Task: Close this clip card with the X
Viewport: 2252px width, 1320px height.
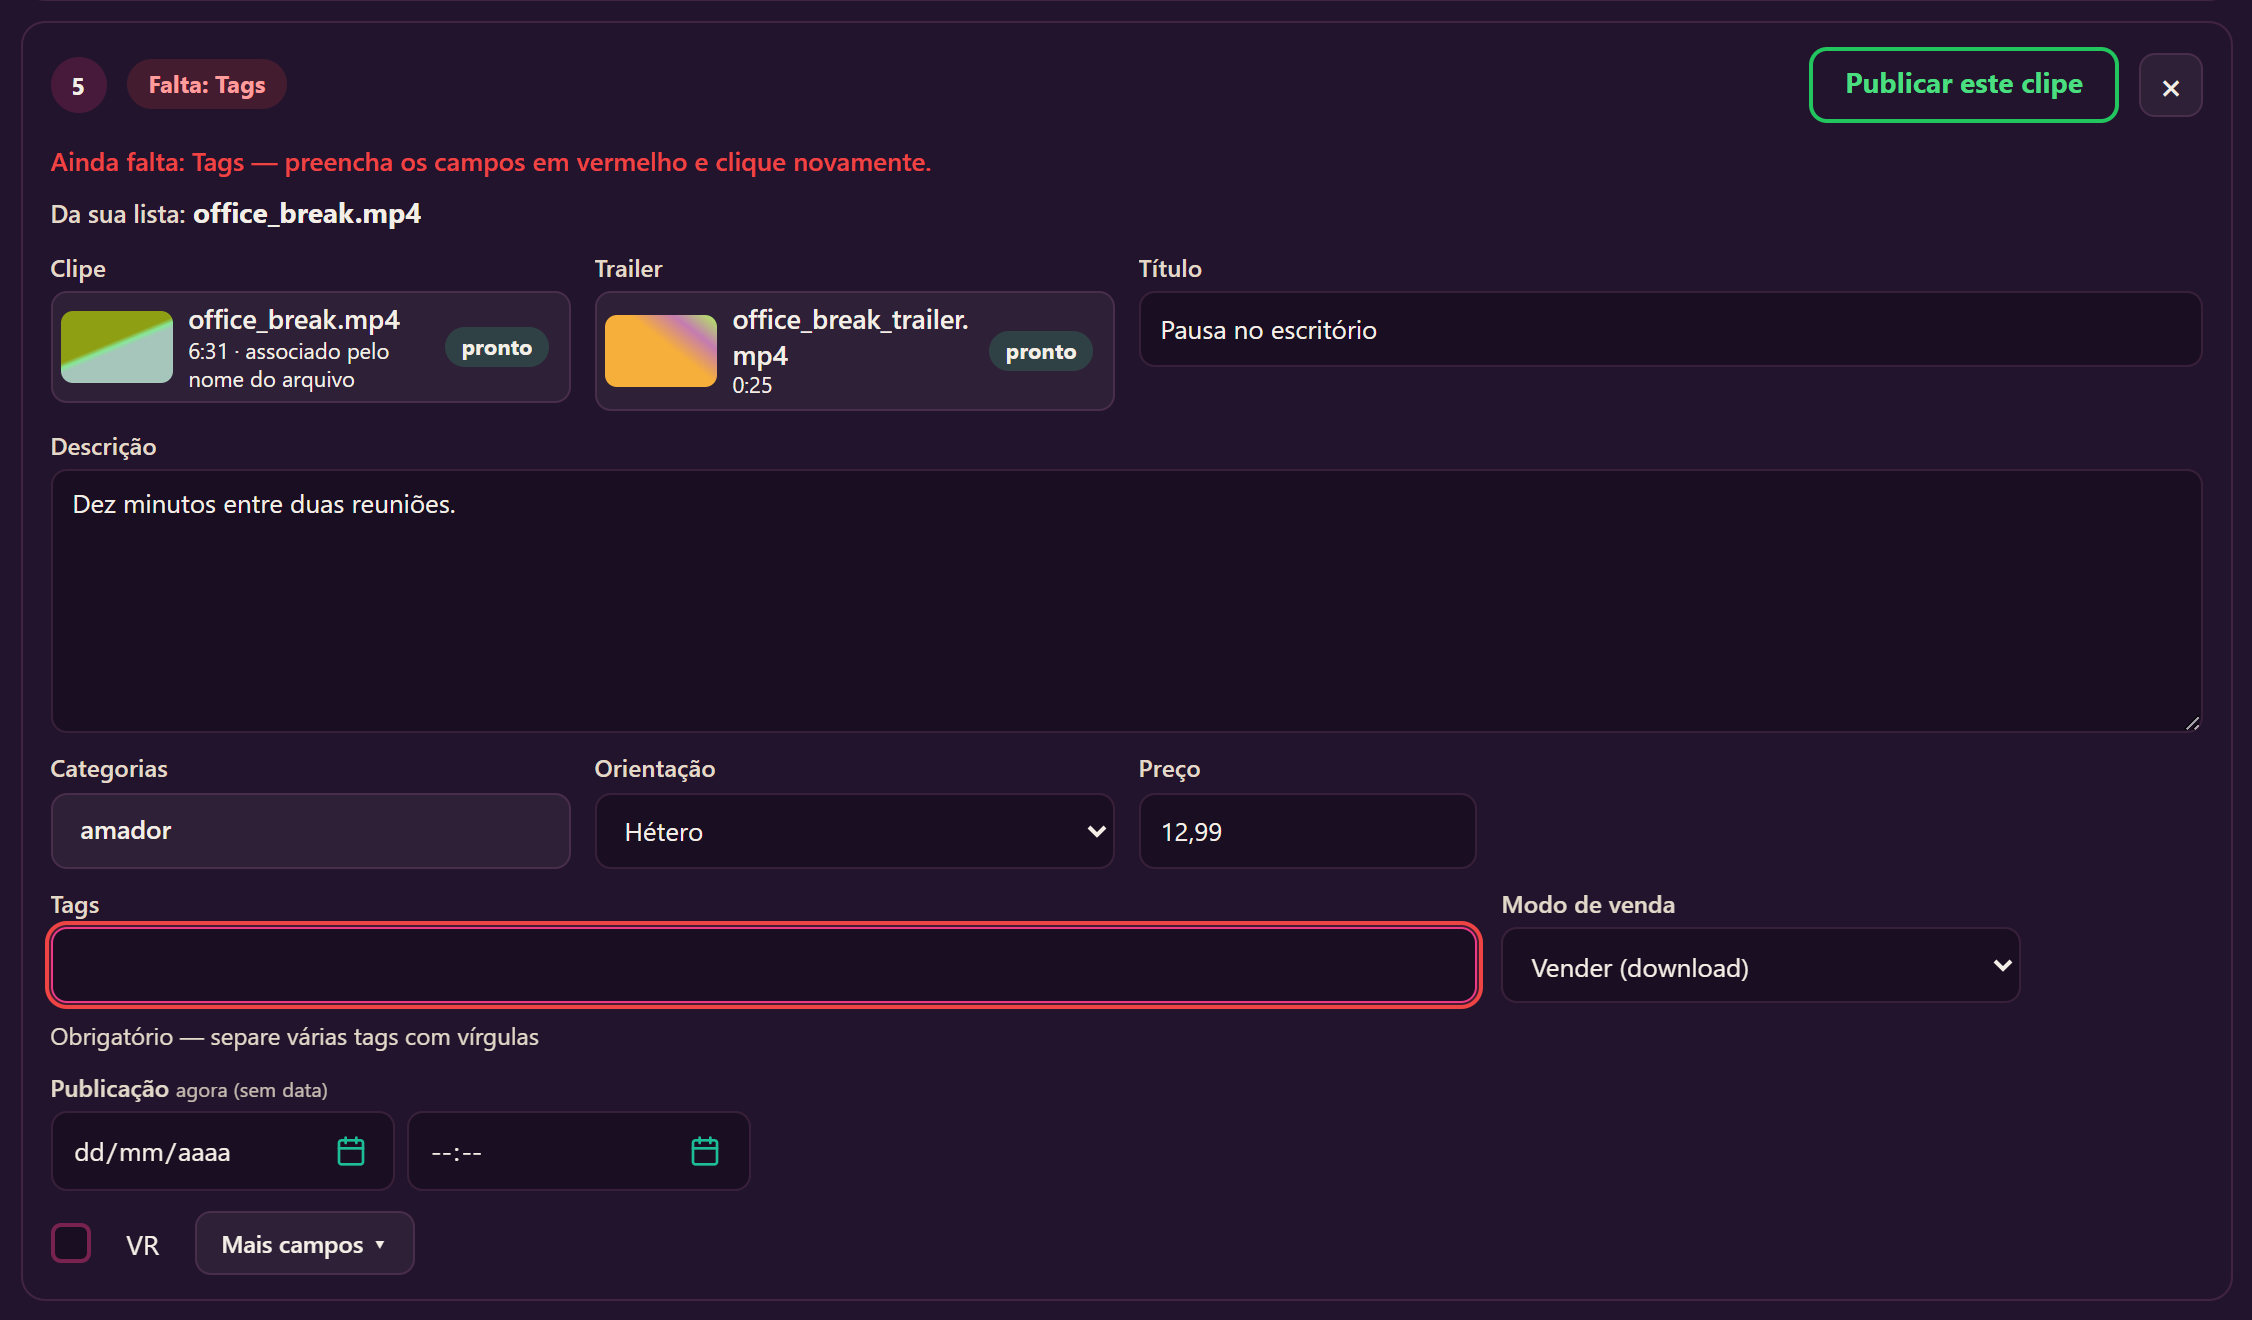Action: (x=2170, y=87)
